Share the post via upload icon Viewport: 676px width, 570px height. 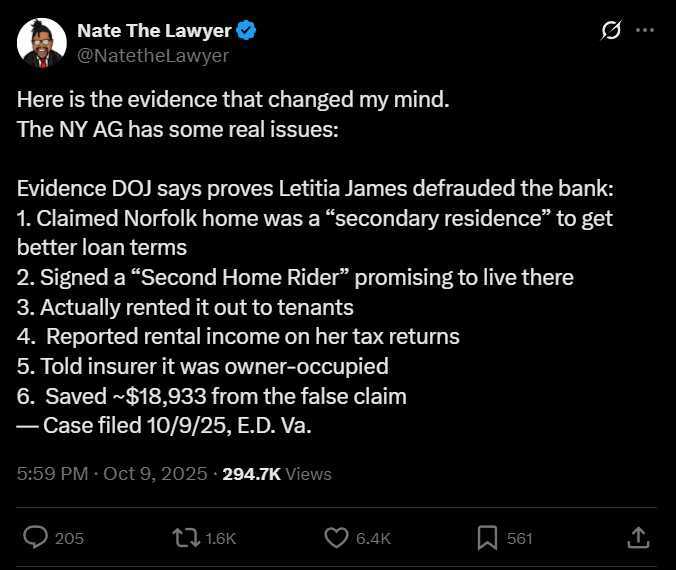tap(638, 538)
